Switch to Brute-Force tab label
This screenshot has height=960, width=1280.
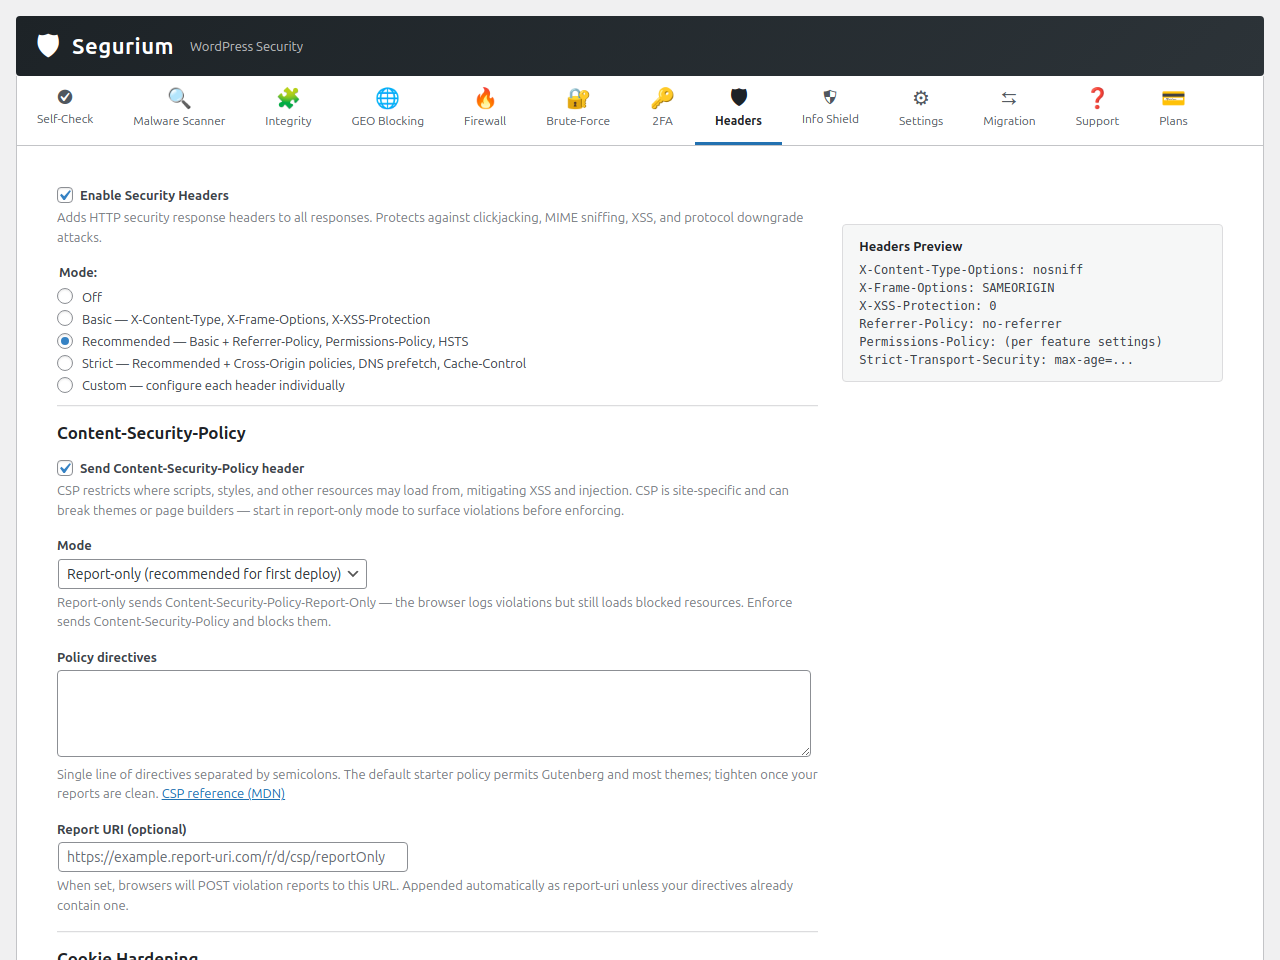tap(578, 121)
